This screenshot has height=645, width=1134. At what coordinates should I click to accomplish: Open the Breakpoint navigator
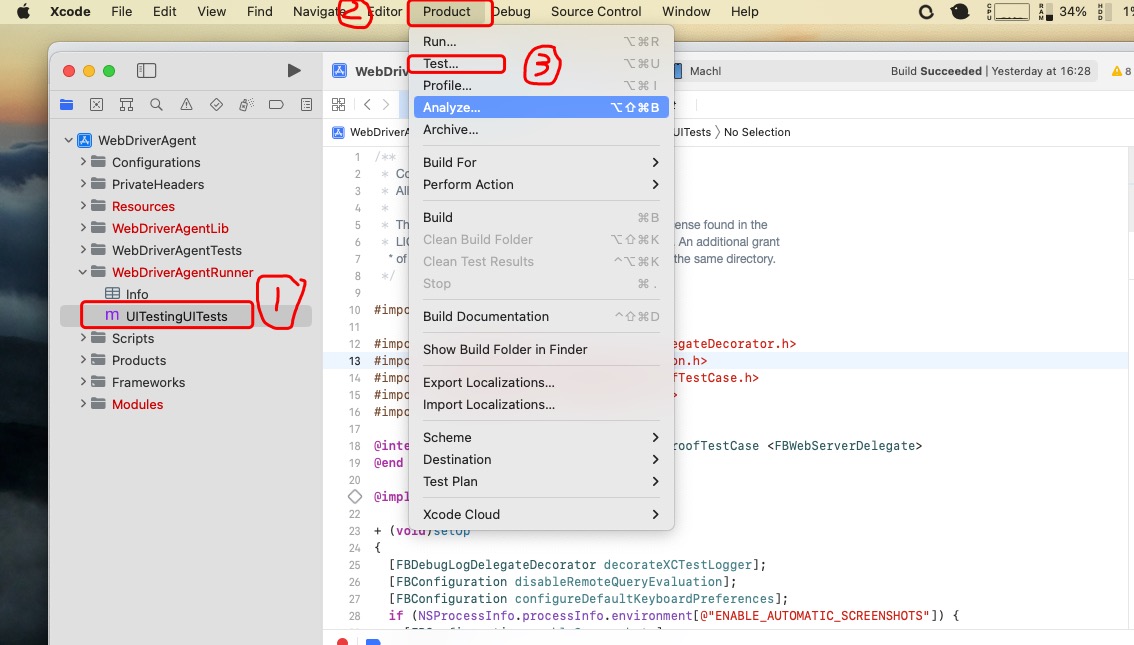point(276,104)
